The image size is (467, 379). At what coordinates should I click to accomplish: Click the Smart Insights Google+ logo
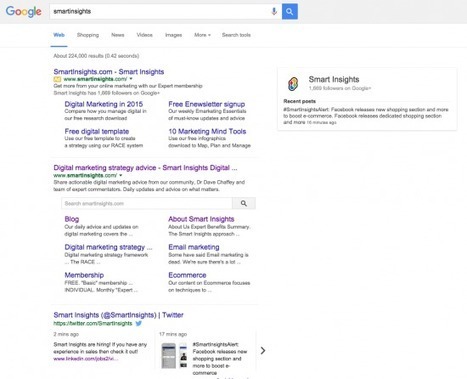(x=293, y=84)
